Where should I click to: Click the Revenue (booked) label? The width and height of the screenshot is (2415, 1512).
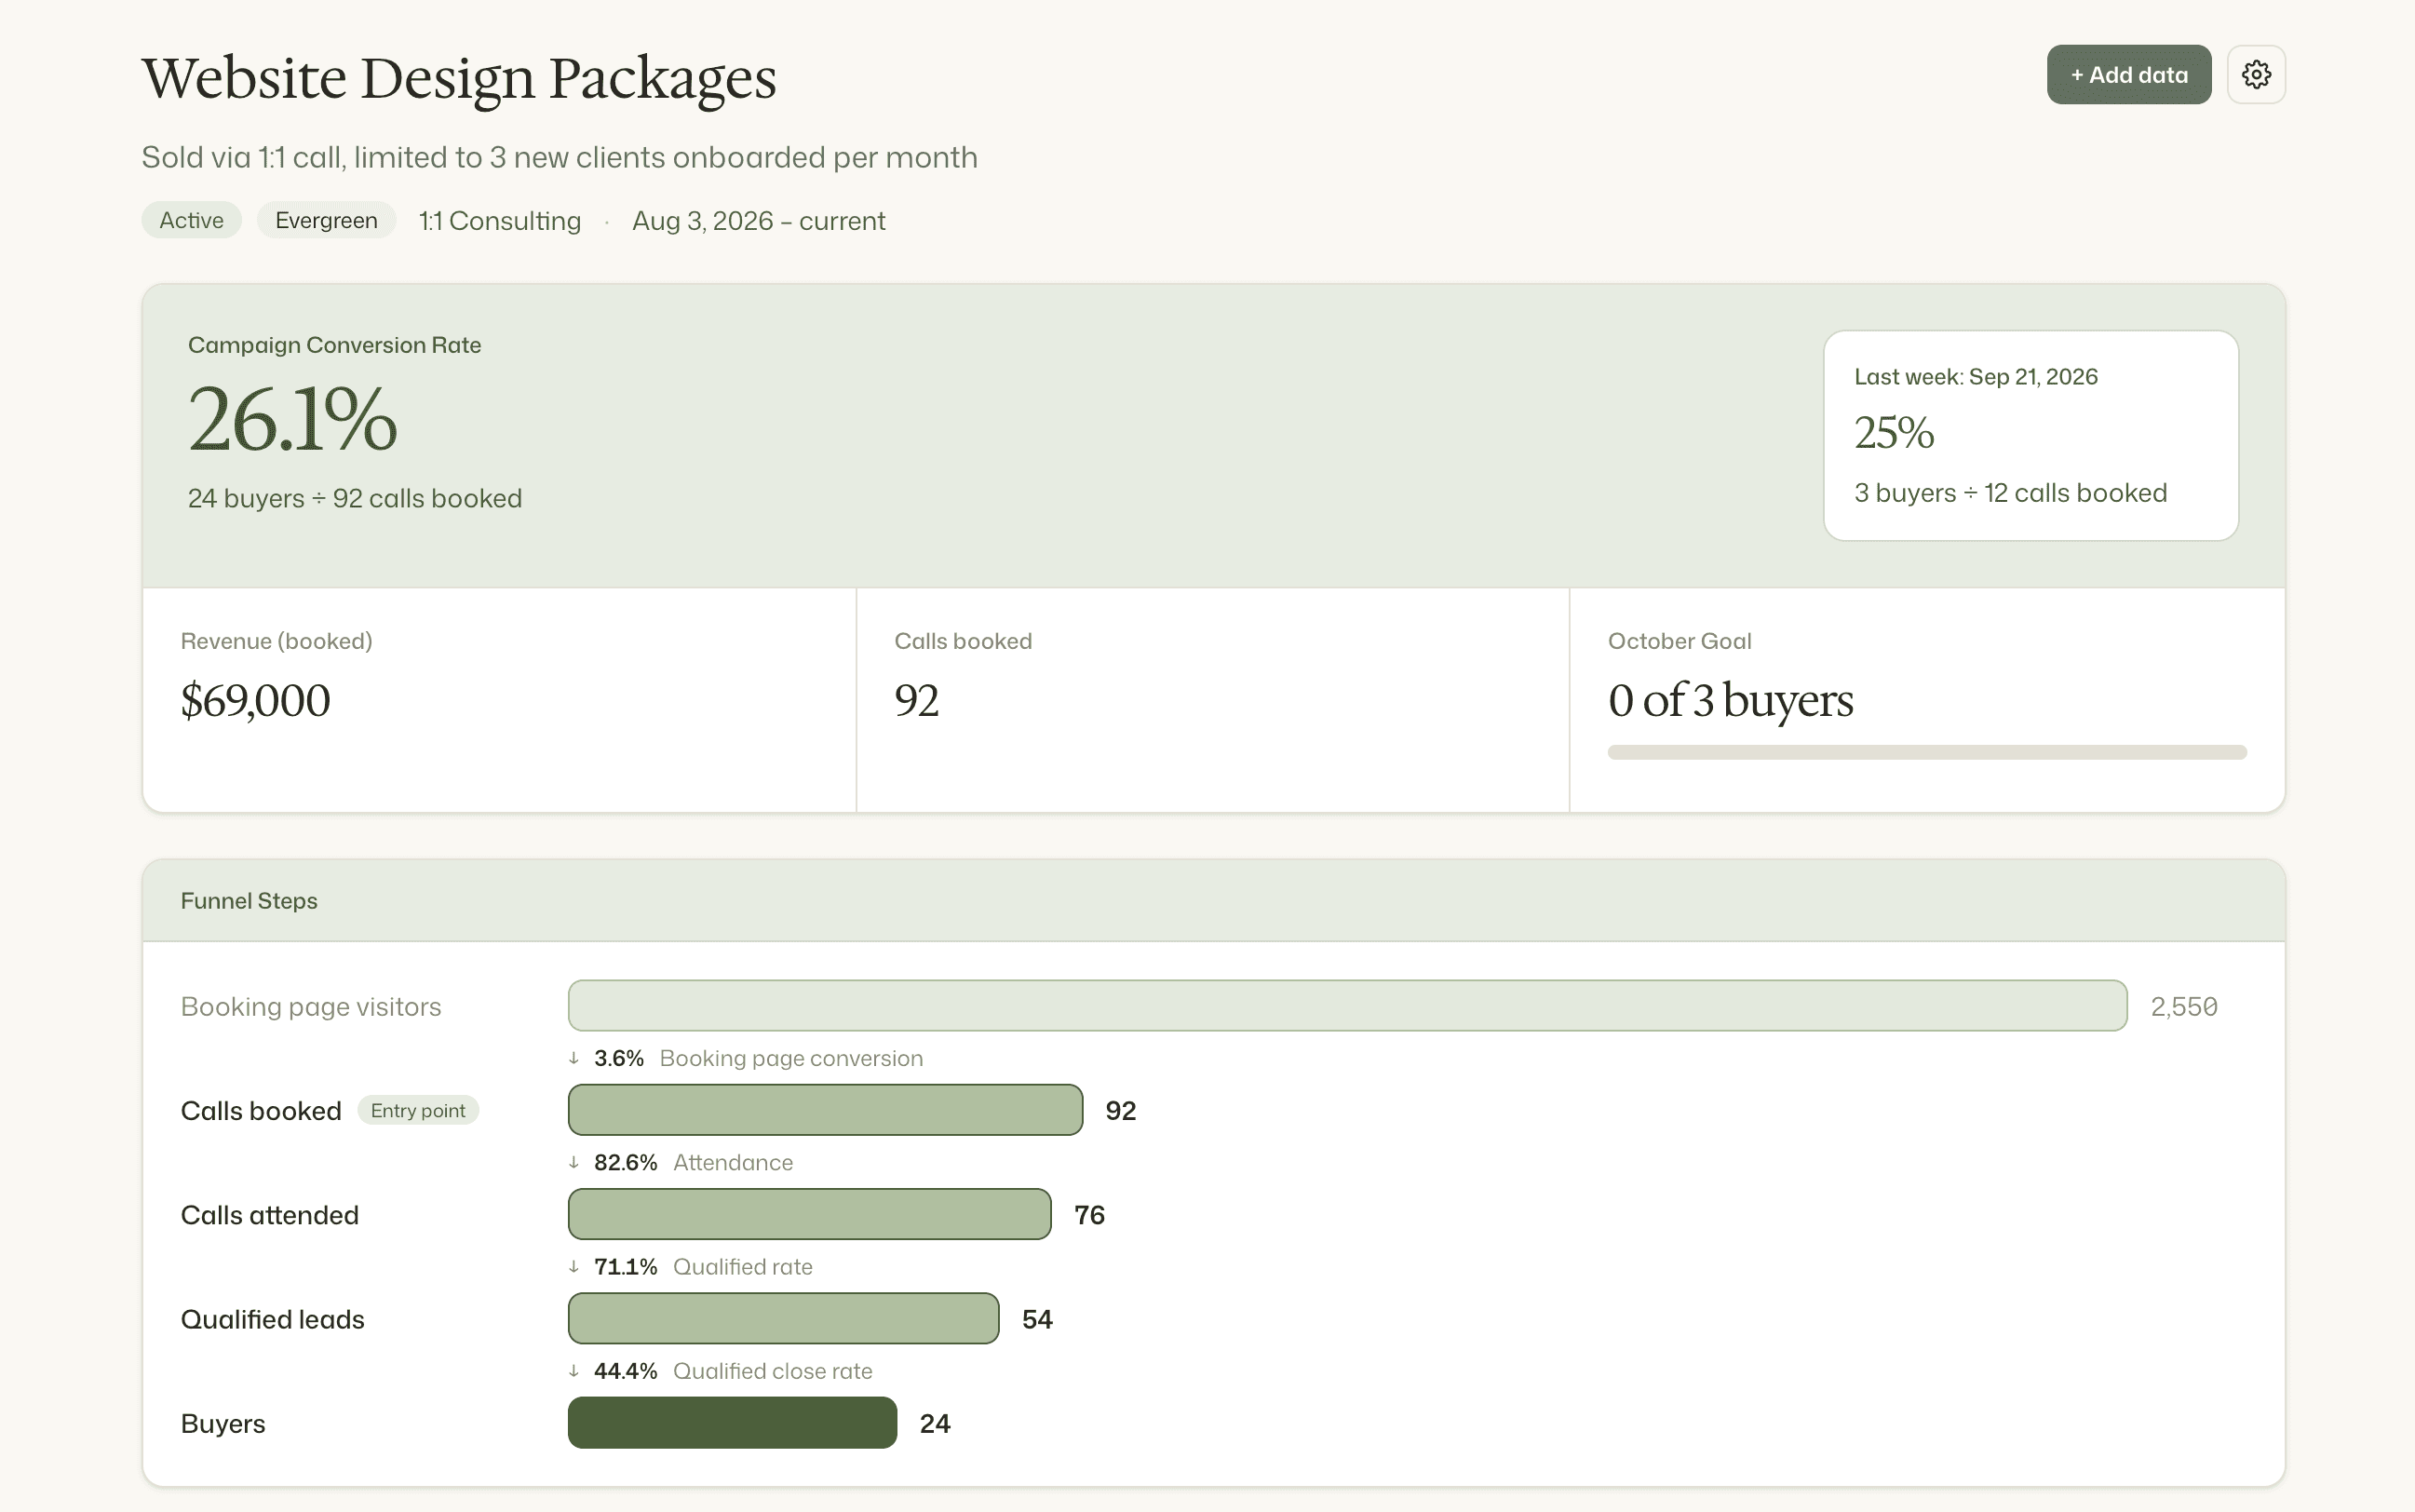click(x=276, y=641)
